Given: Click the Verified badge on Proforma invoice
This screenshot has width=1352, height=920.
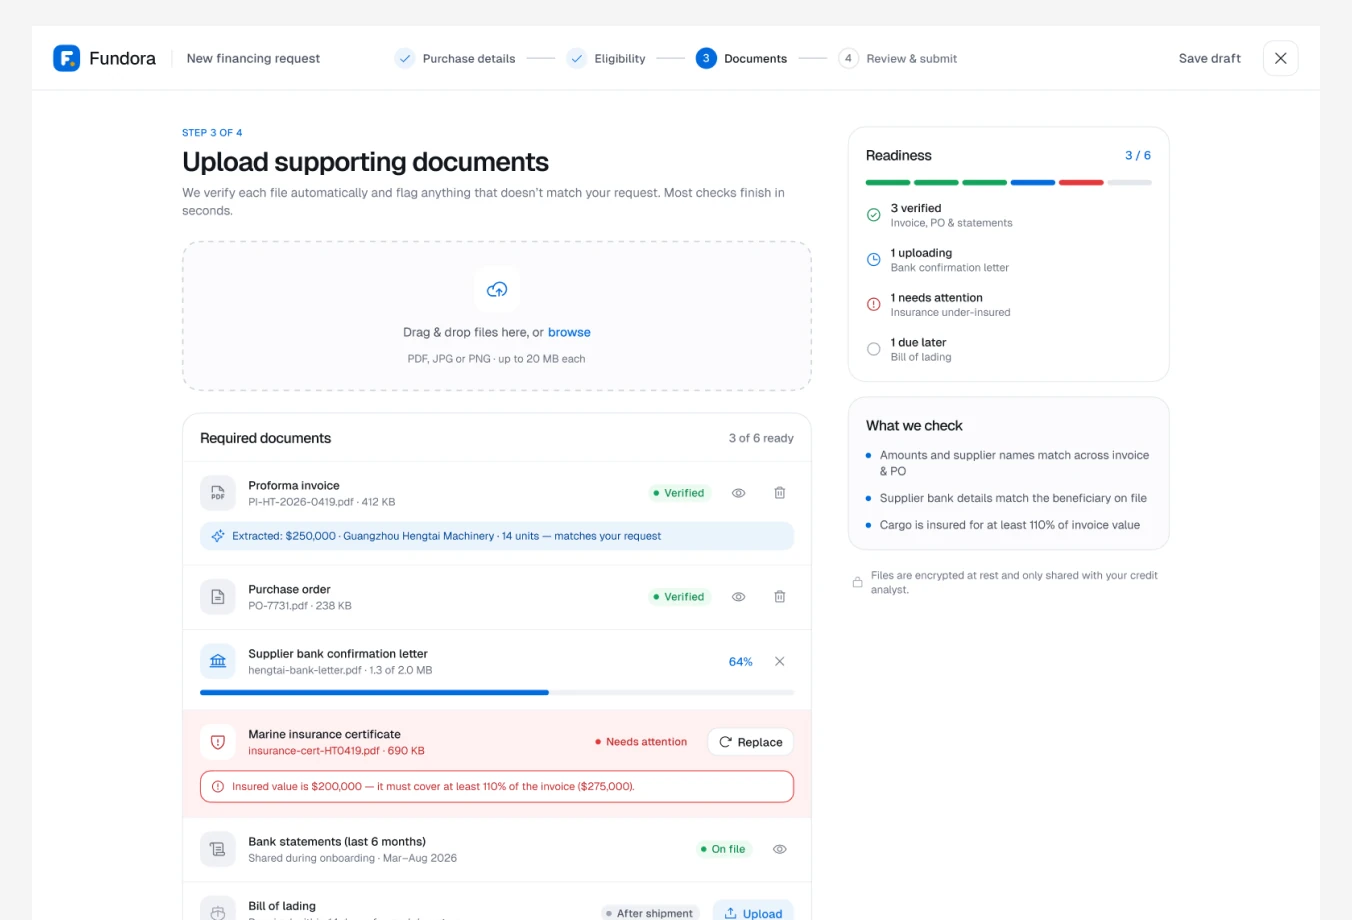Looking at the screenshot, I should 679,493.
